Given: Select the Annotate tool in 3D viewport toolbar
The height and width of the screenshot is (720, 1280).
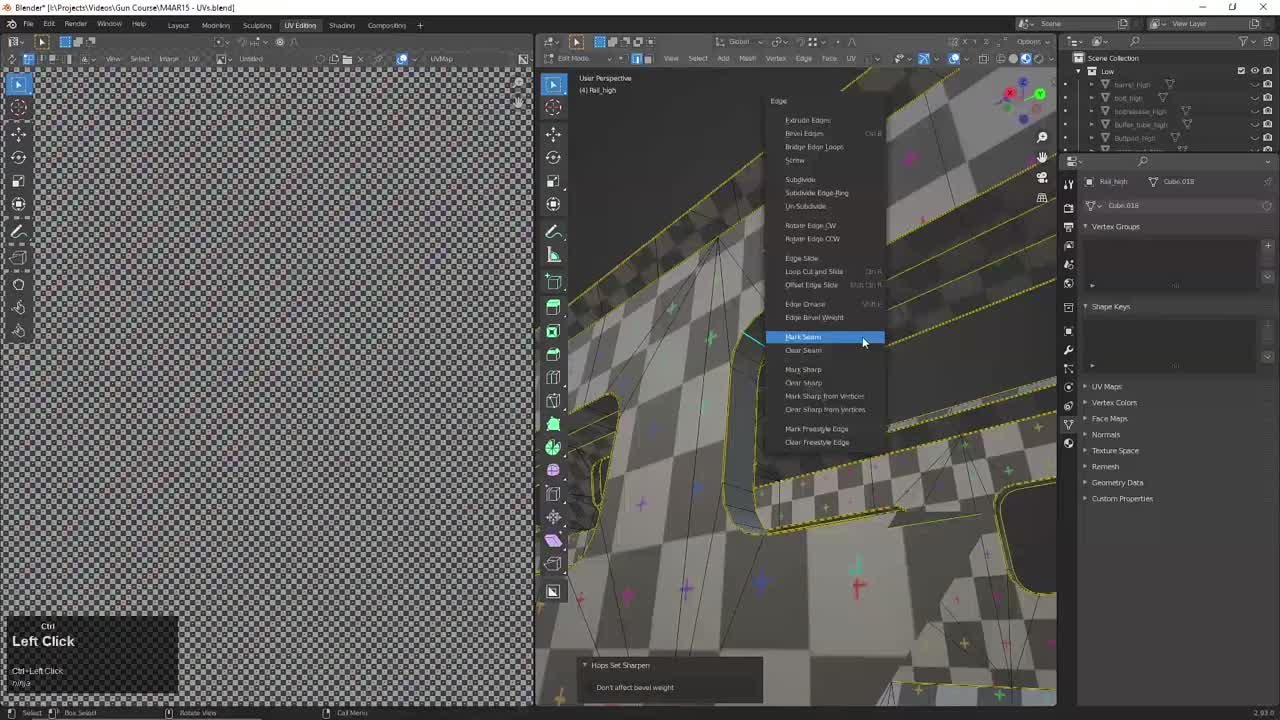Looking at the screenshot, I should click(553, 232).
